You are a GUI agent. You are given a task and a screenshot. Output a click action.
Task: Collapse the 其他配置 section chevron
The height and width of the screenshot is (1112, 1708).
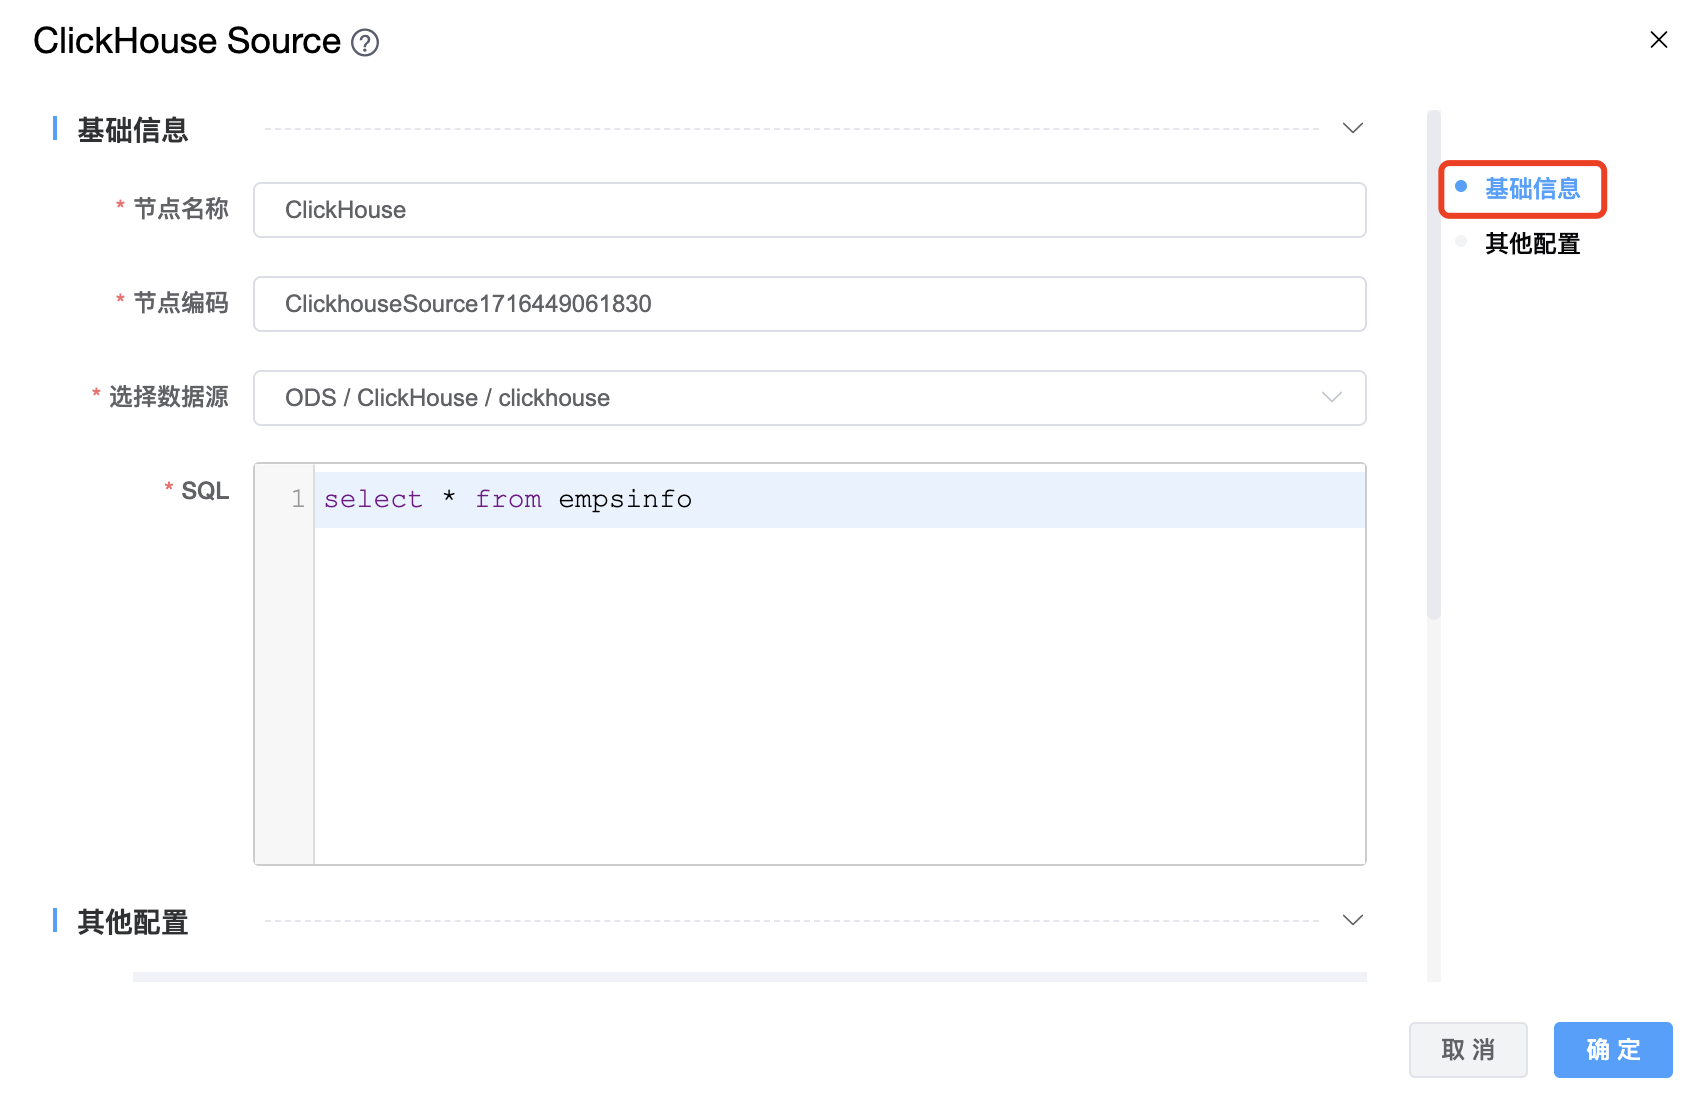click(1352, 920)
